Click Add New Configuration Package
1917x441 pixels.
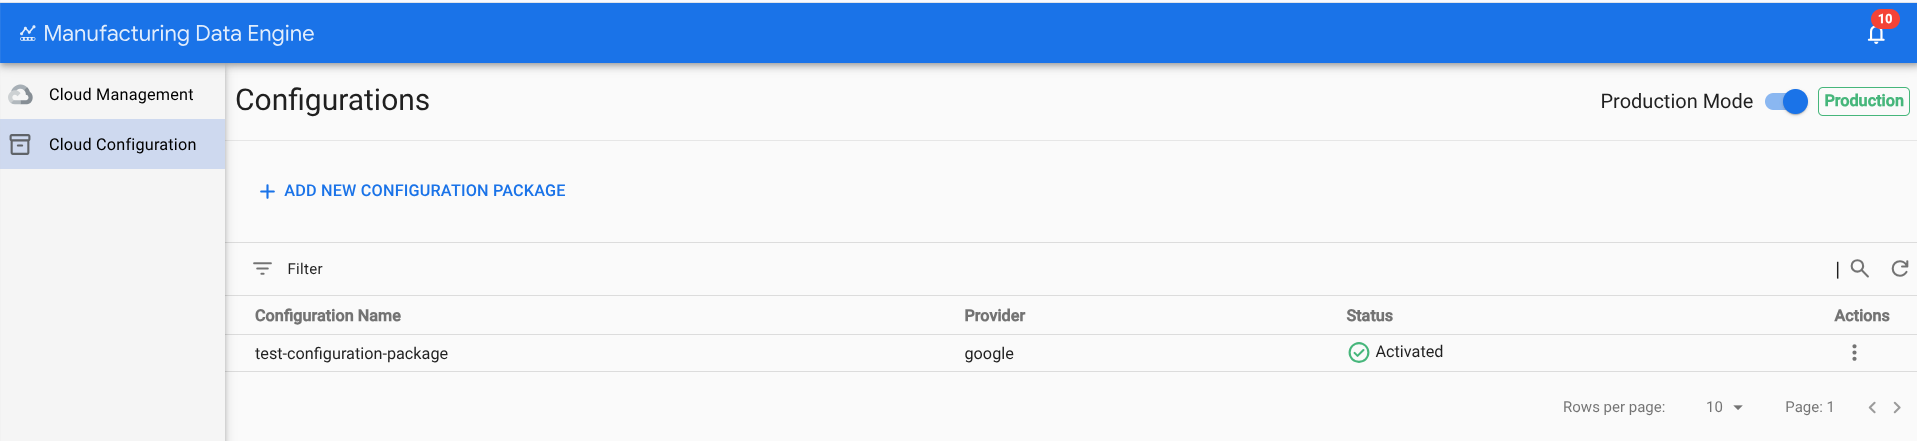412,191
